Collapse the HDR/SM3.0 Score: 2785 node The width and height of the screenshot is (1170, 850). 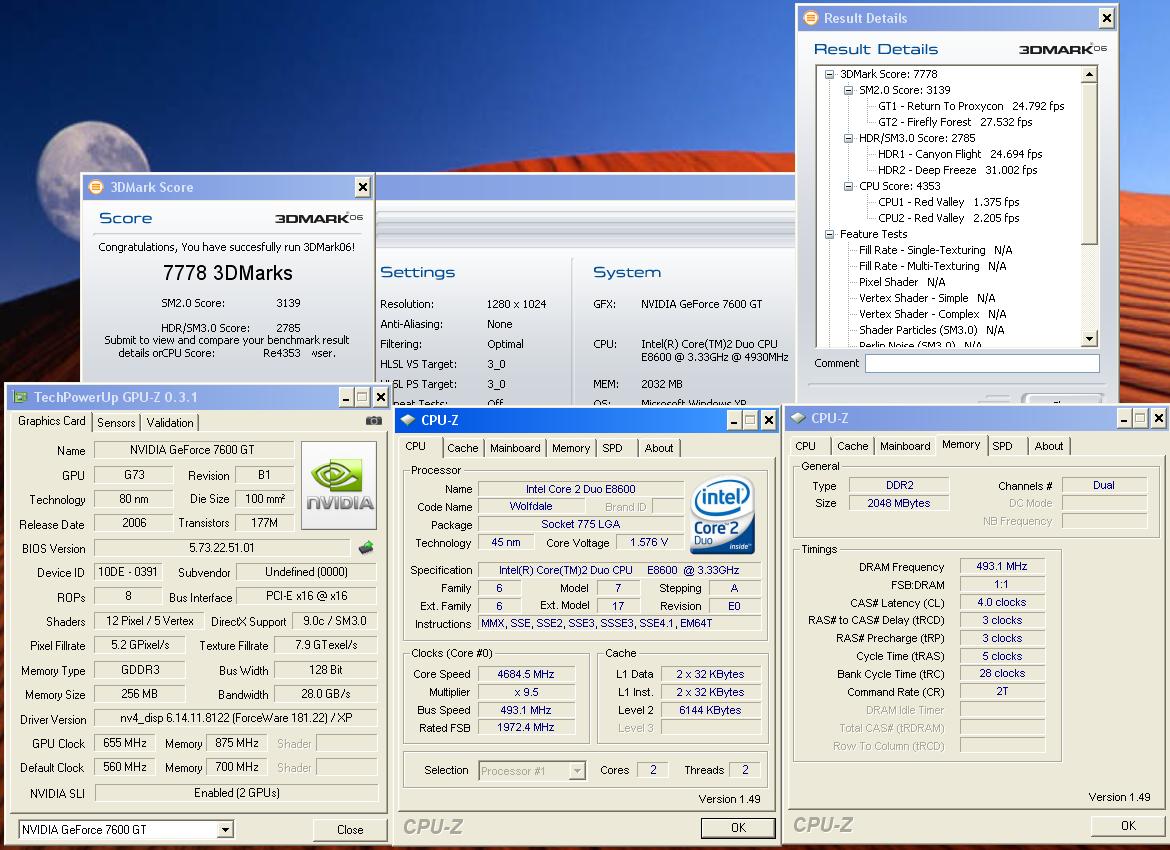point(848,138)
